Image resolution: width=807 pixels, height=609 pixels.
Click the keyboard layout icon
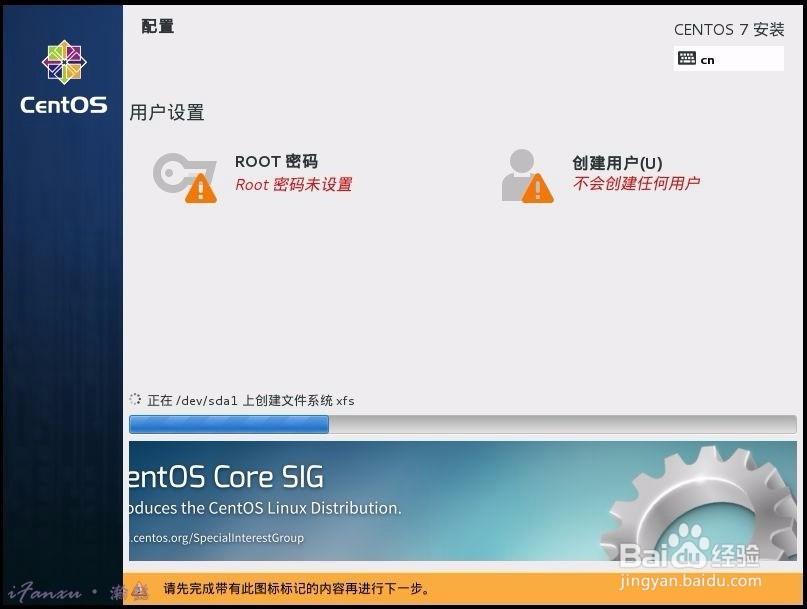687,59
